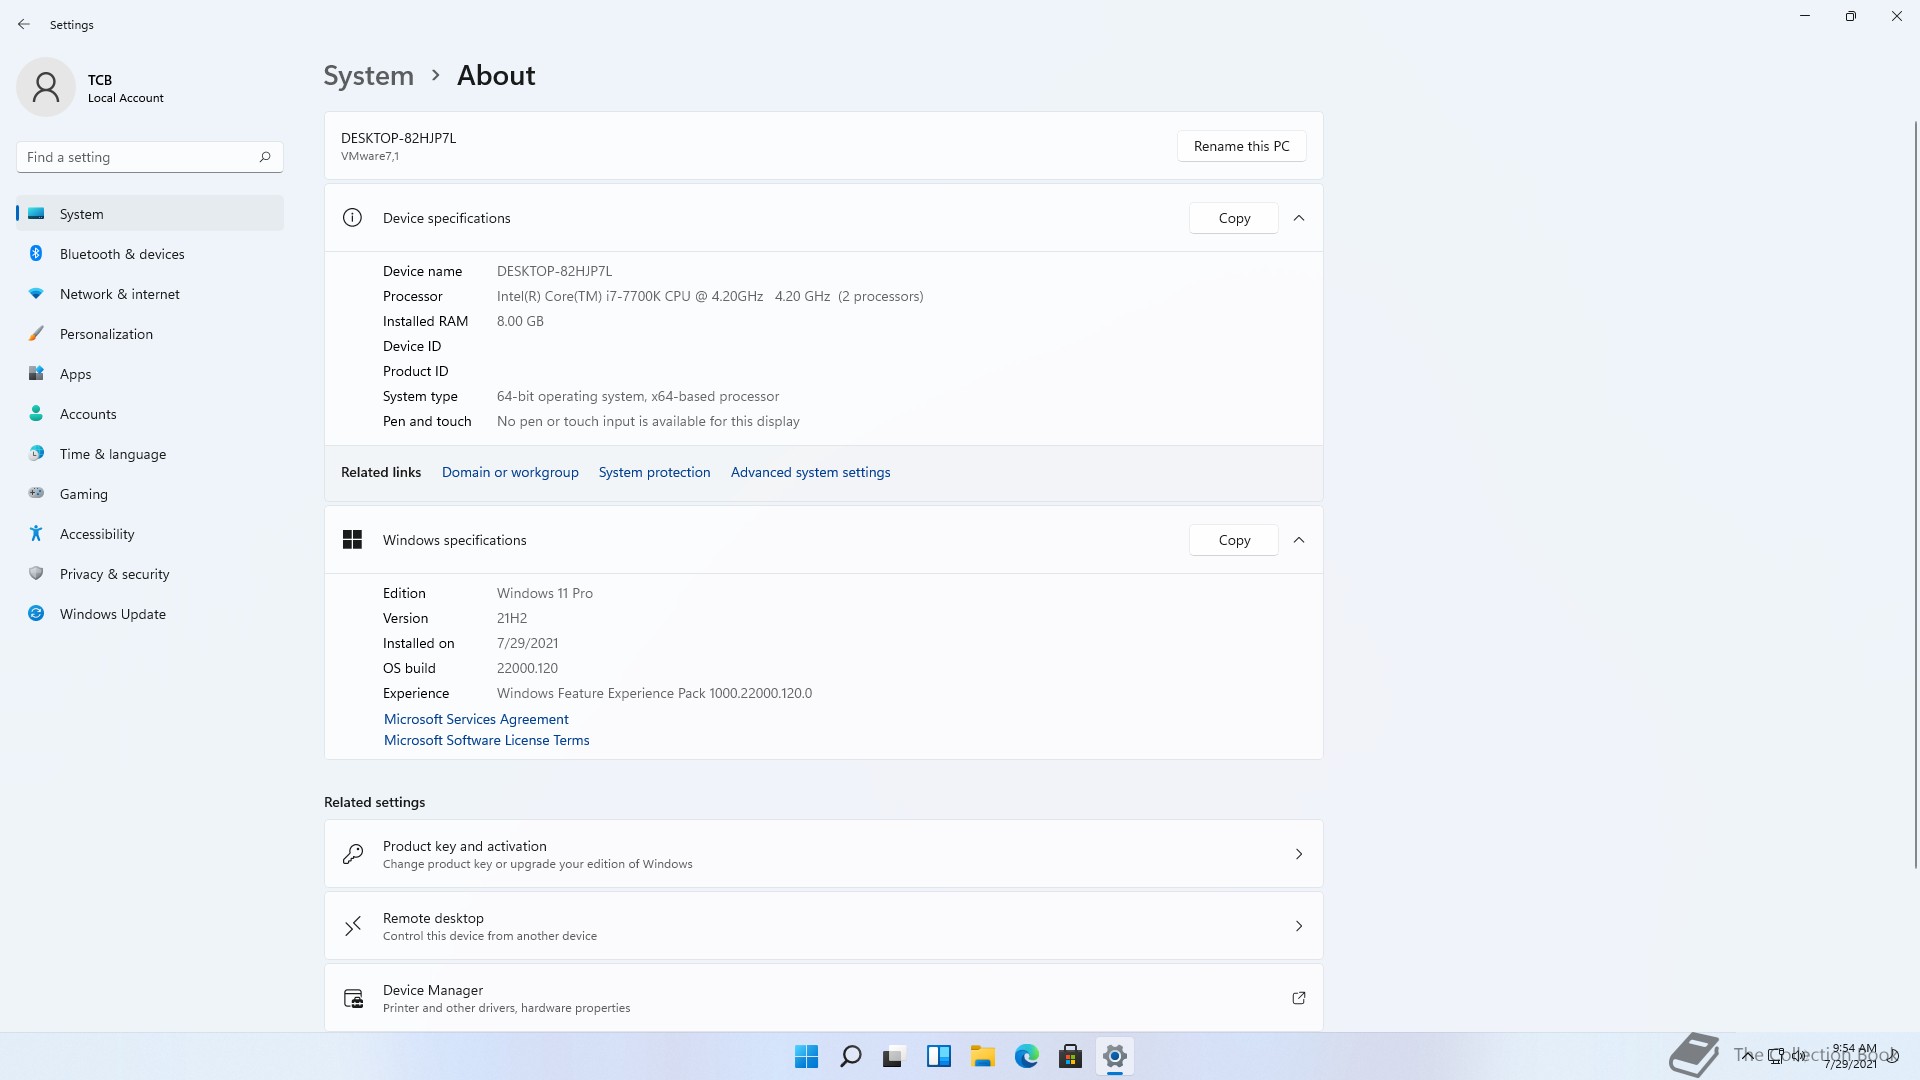The image size is (1920, 1080).
Task: Click the Installed RAM value 8.00 GB
Action: click(x=520, y=322)
